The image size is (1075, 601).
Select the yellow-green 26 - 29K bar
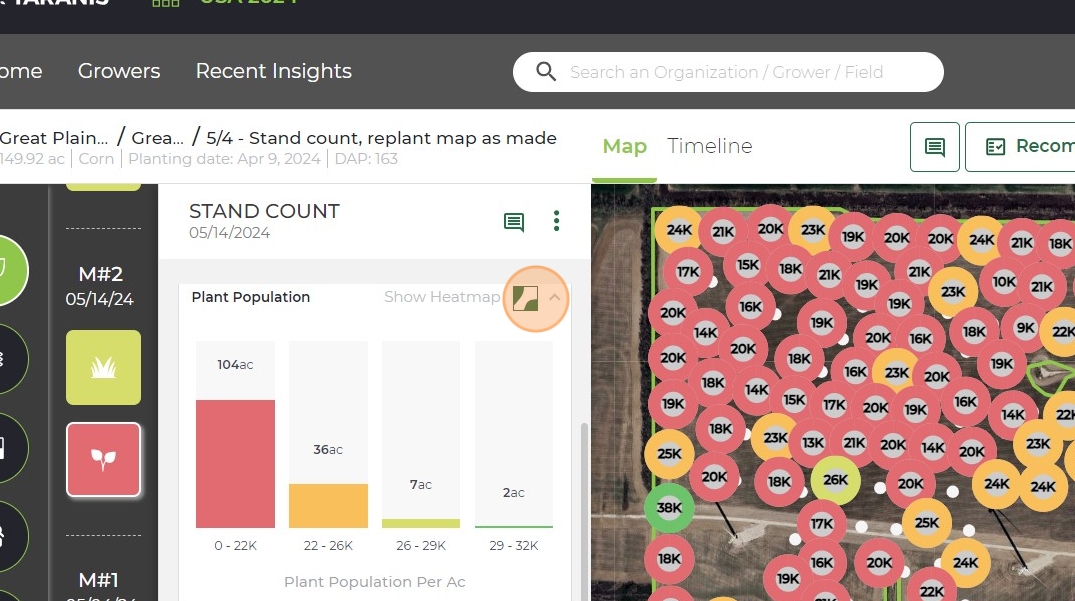click(x=421, y=524)
